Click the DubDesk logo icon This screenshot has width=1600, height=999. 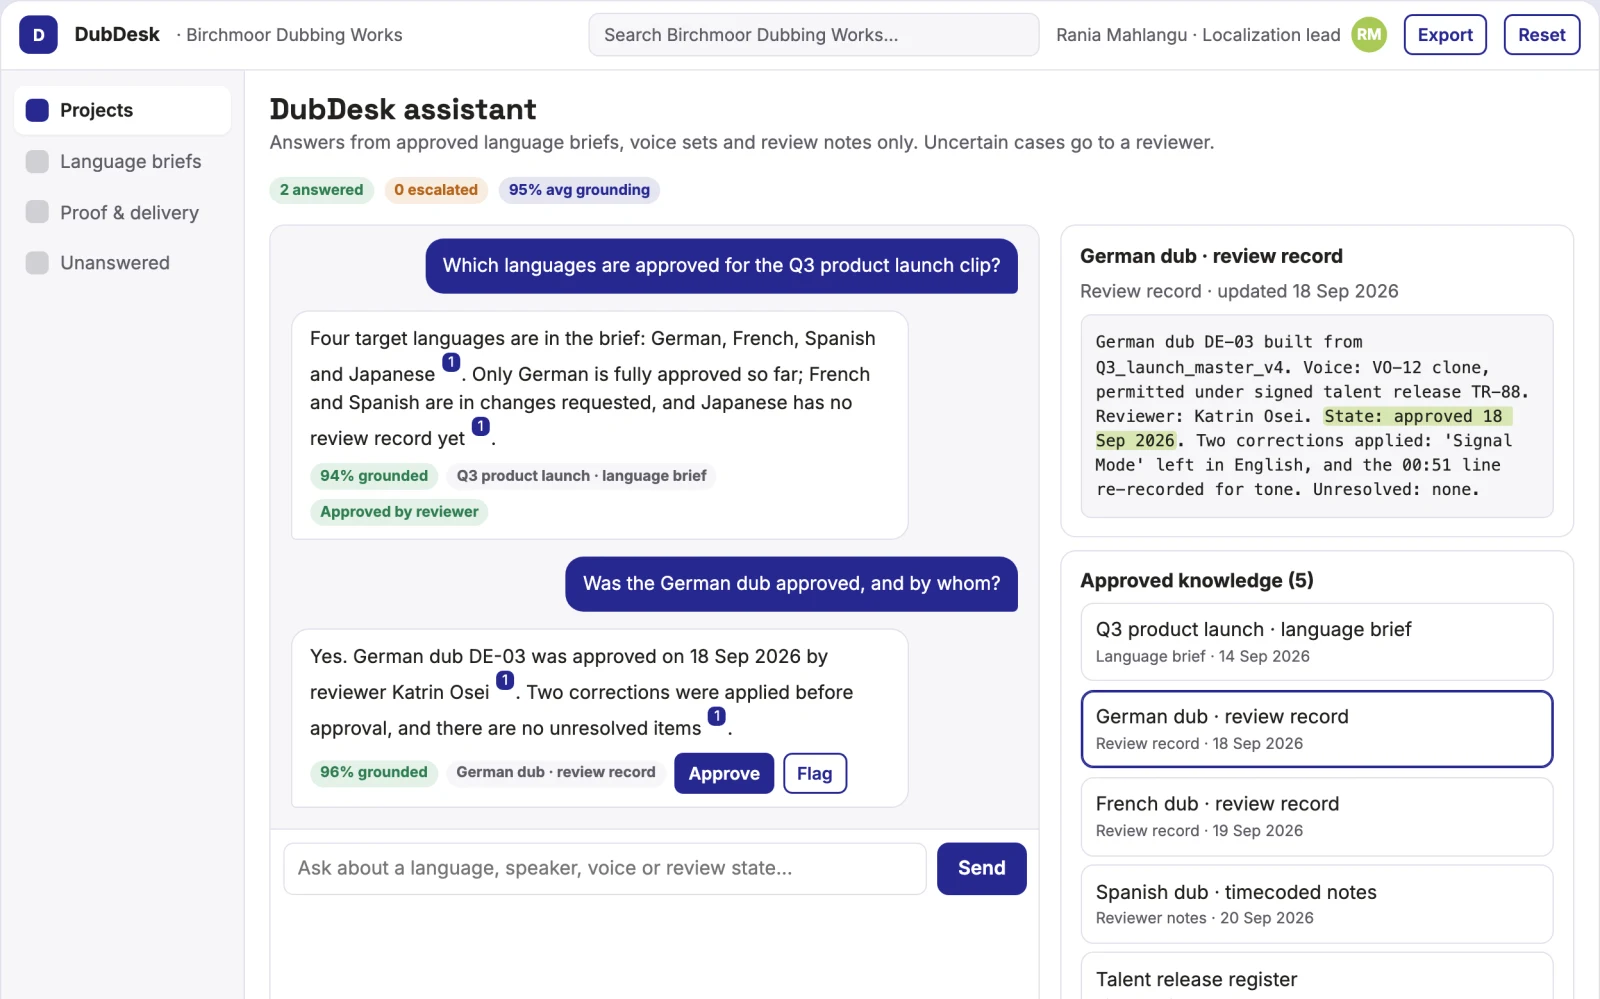[38, 35]
